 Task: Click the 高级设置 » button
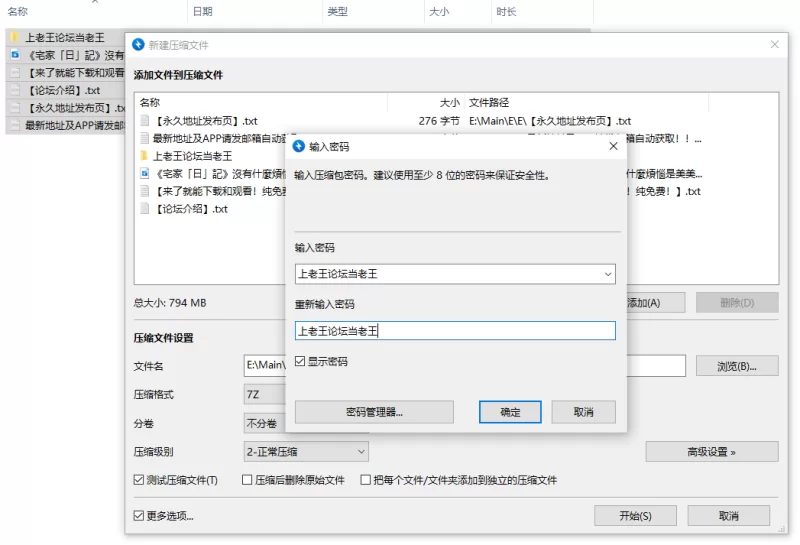point(711,452)
